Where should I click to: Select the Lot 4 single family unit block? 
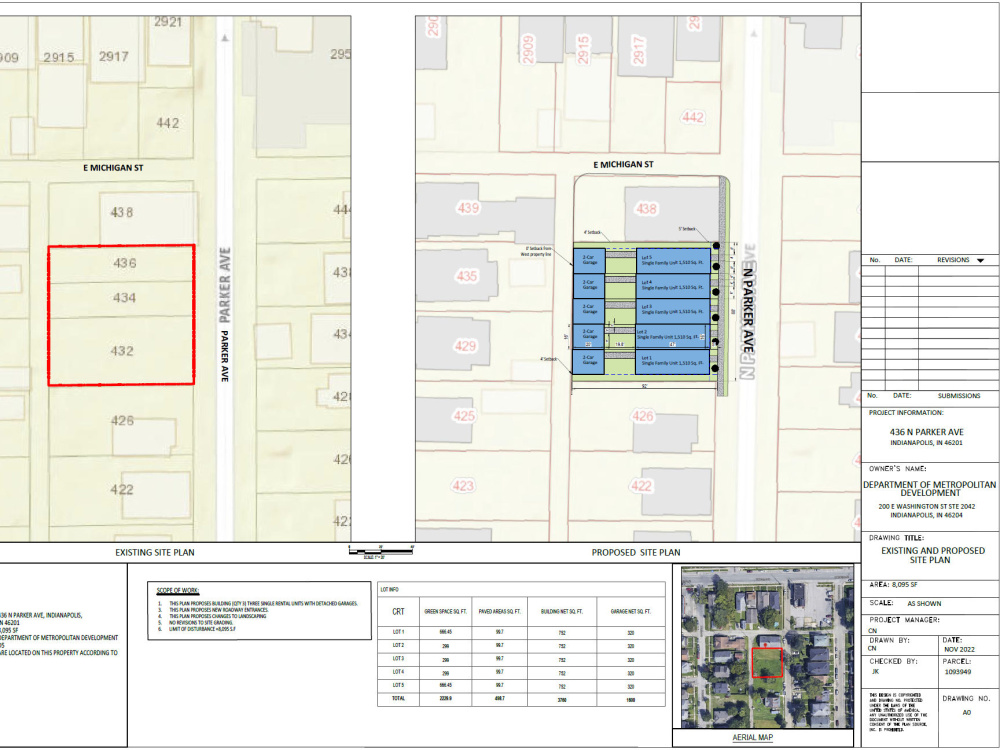point(673,286)
